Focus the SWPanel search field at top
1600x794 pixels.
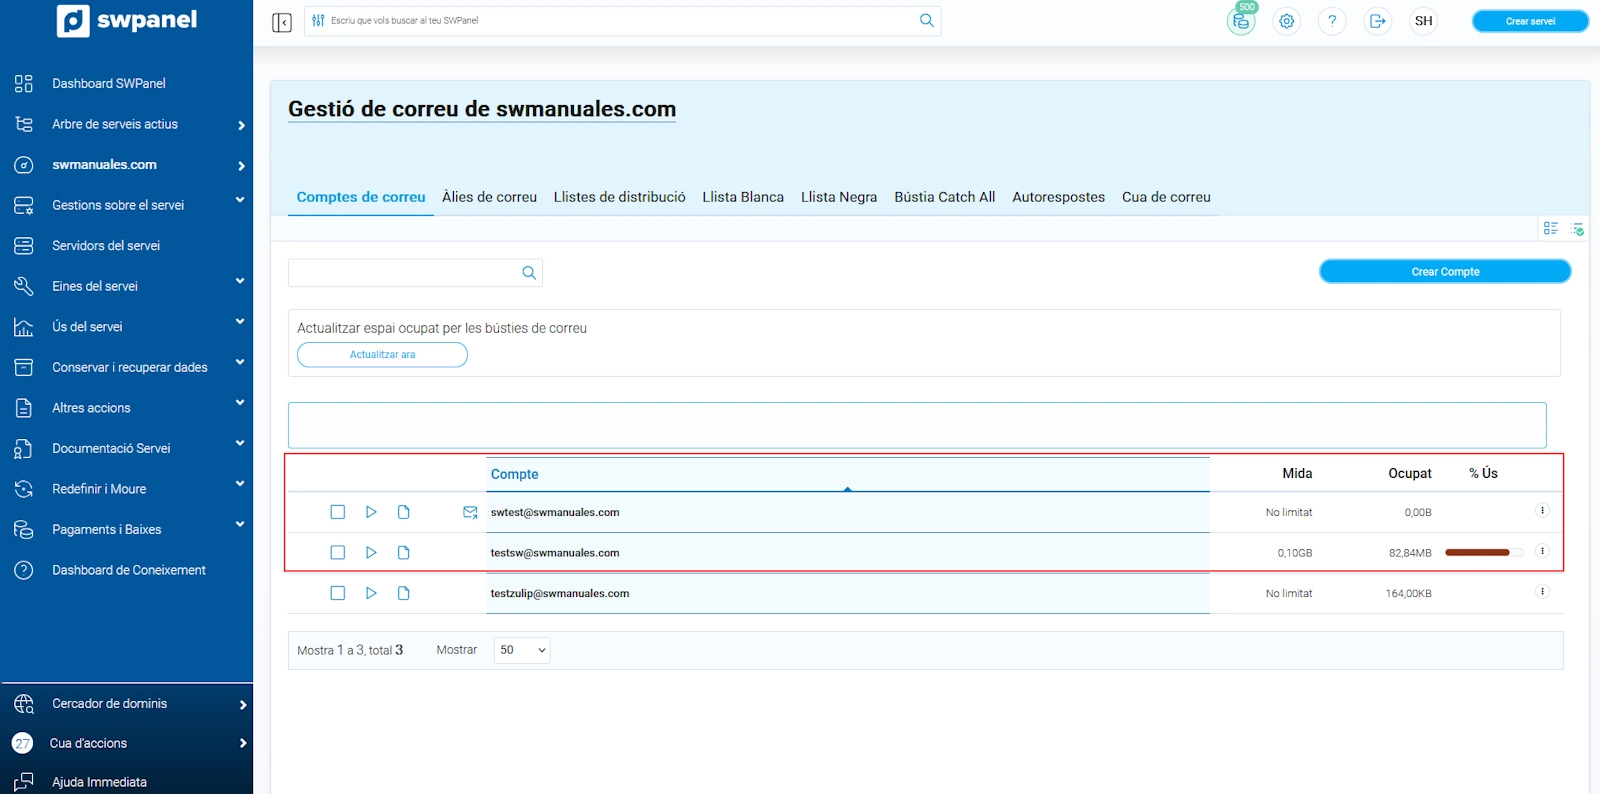click(620, 21)
